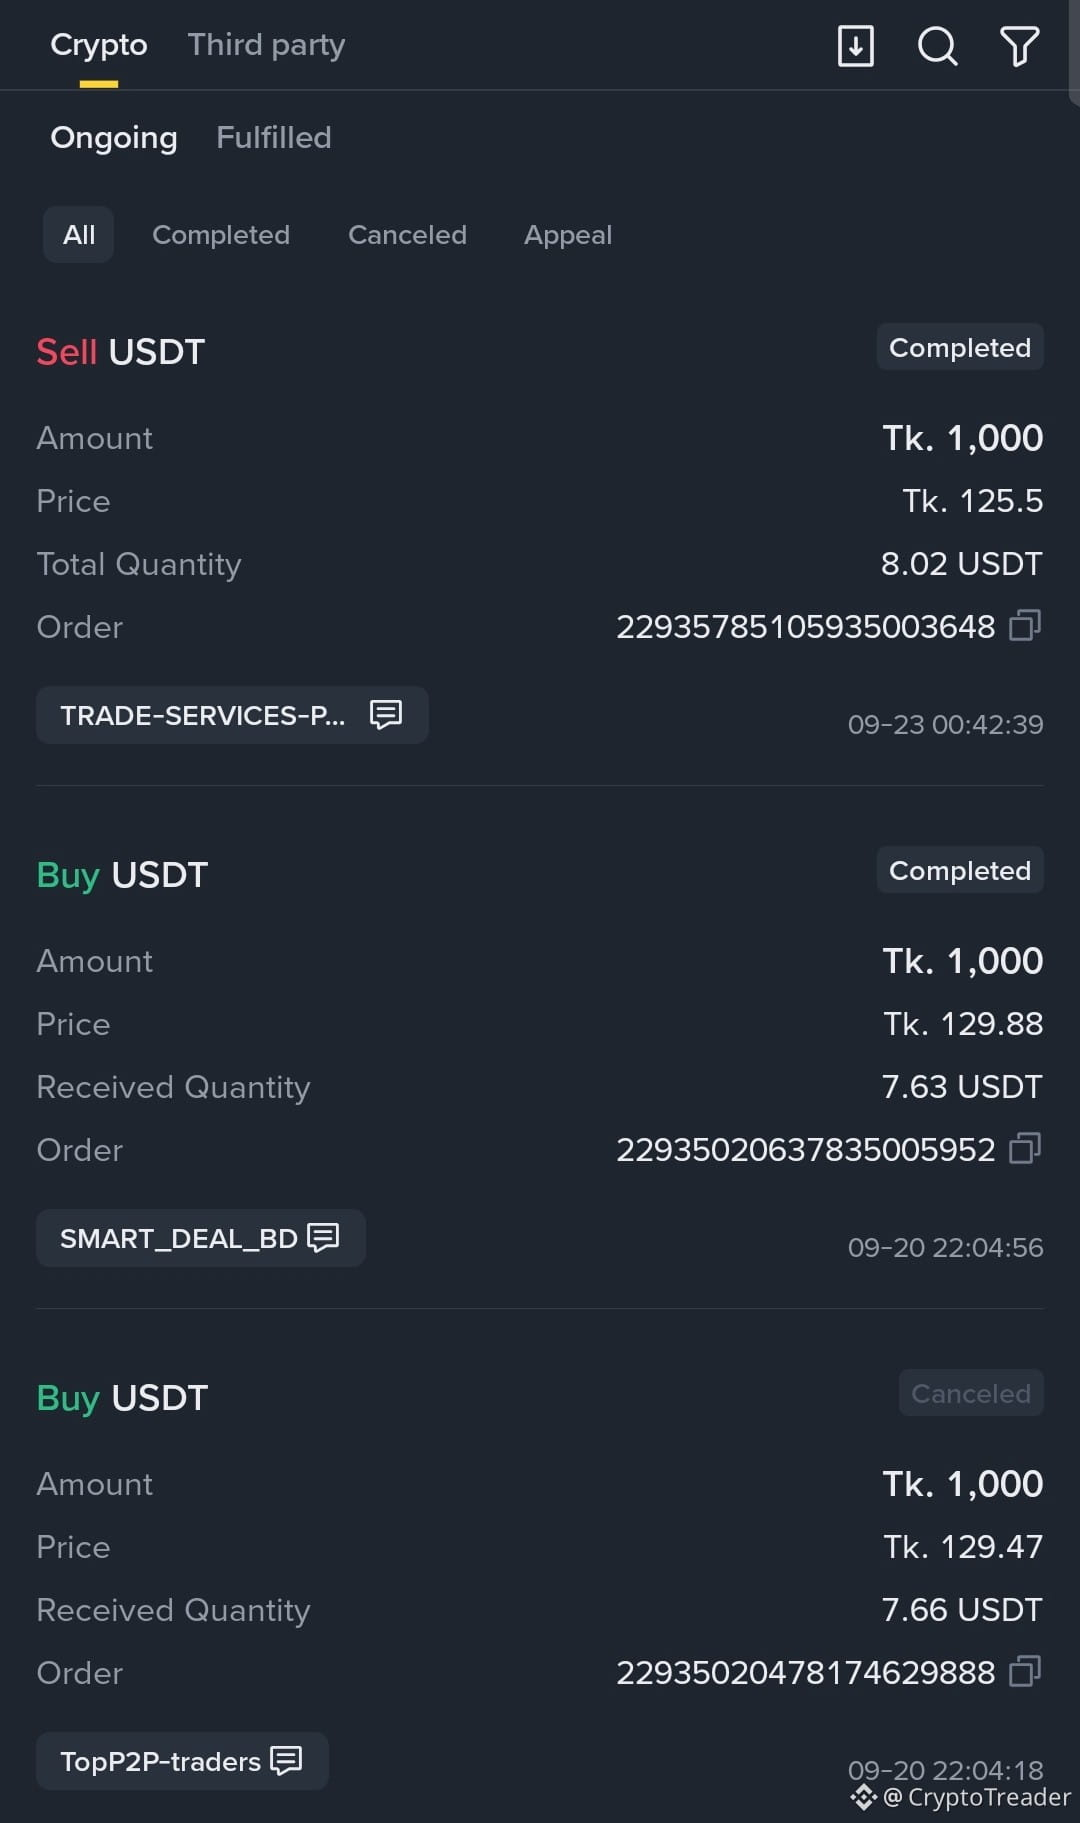Open chat icon beside TopP2P-traders
The height and width of the screenshot is (1823, 1080).
click(x=286, y=1760)
